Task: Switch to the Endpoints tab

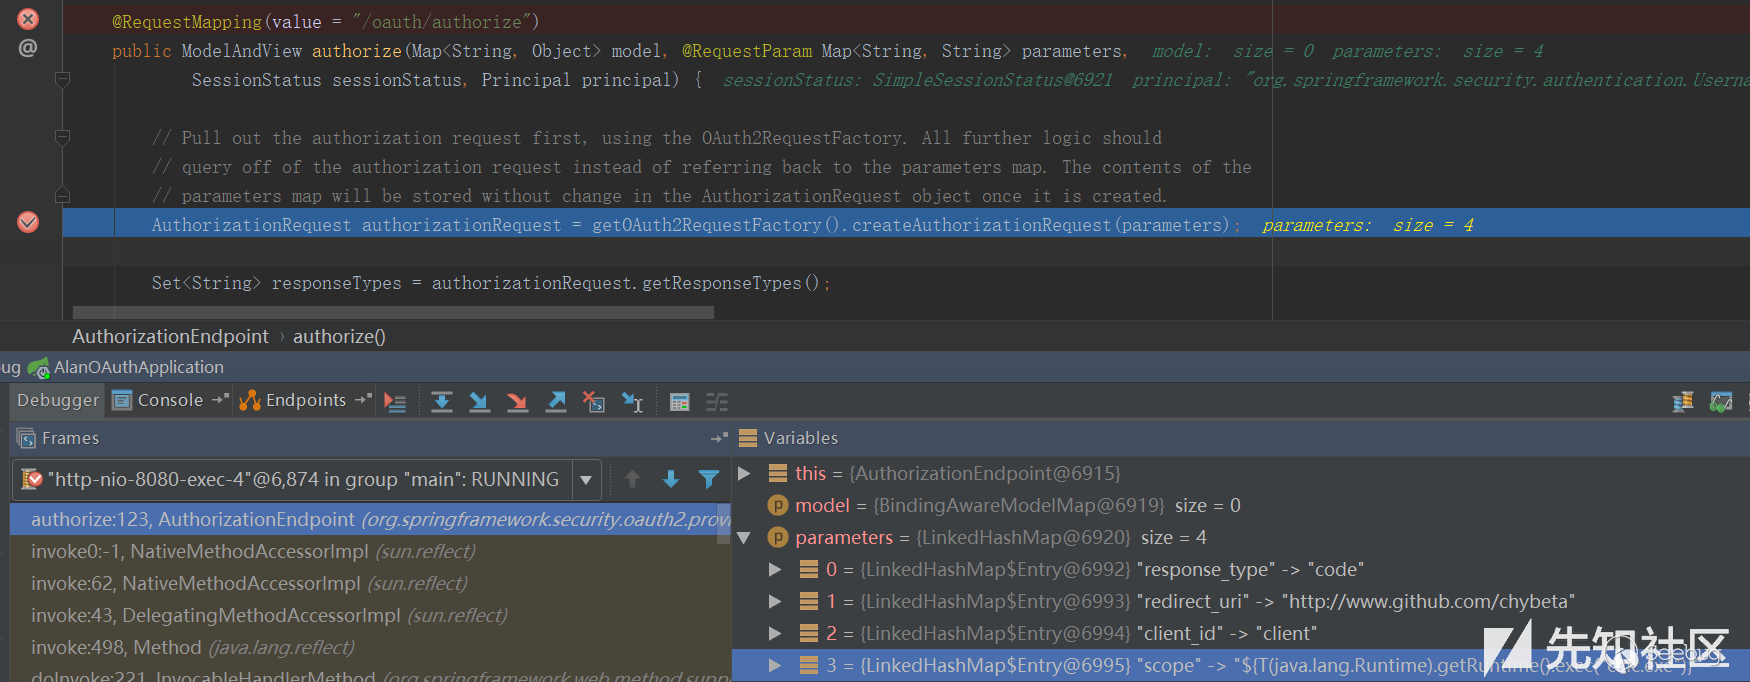Action: (295, 400)
